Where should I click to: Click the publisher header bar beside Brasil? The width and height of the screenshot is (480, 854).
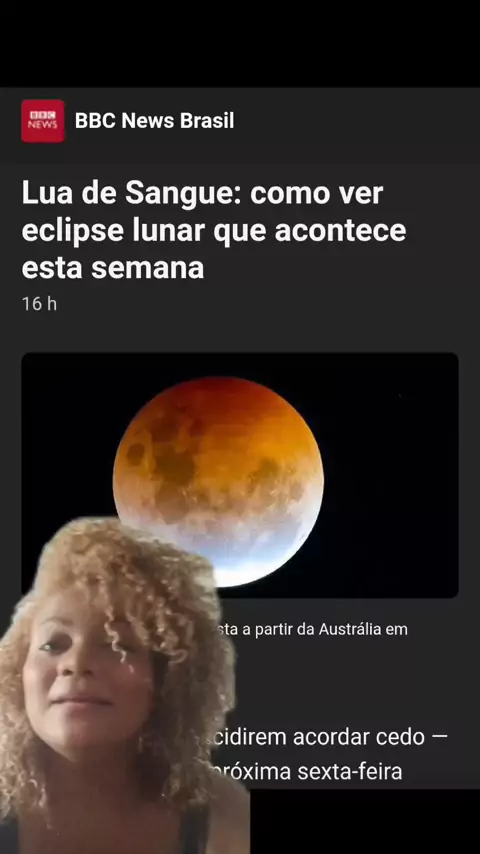tap(354, 121)
